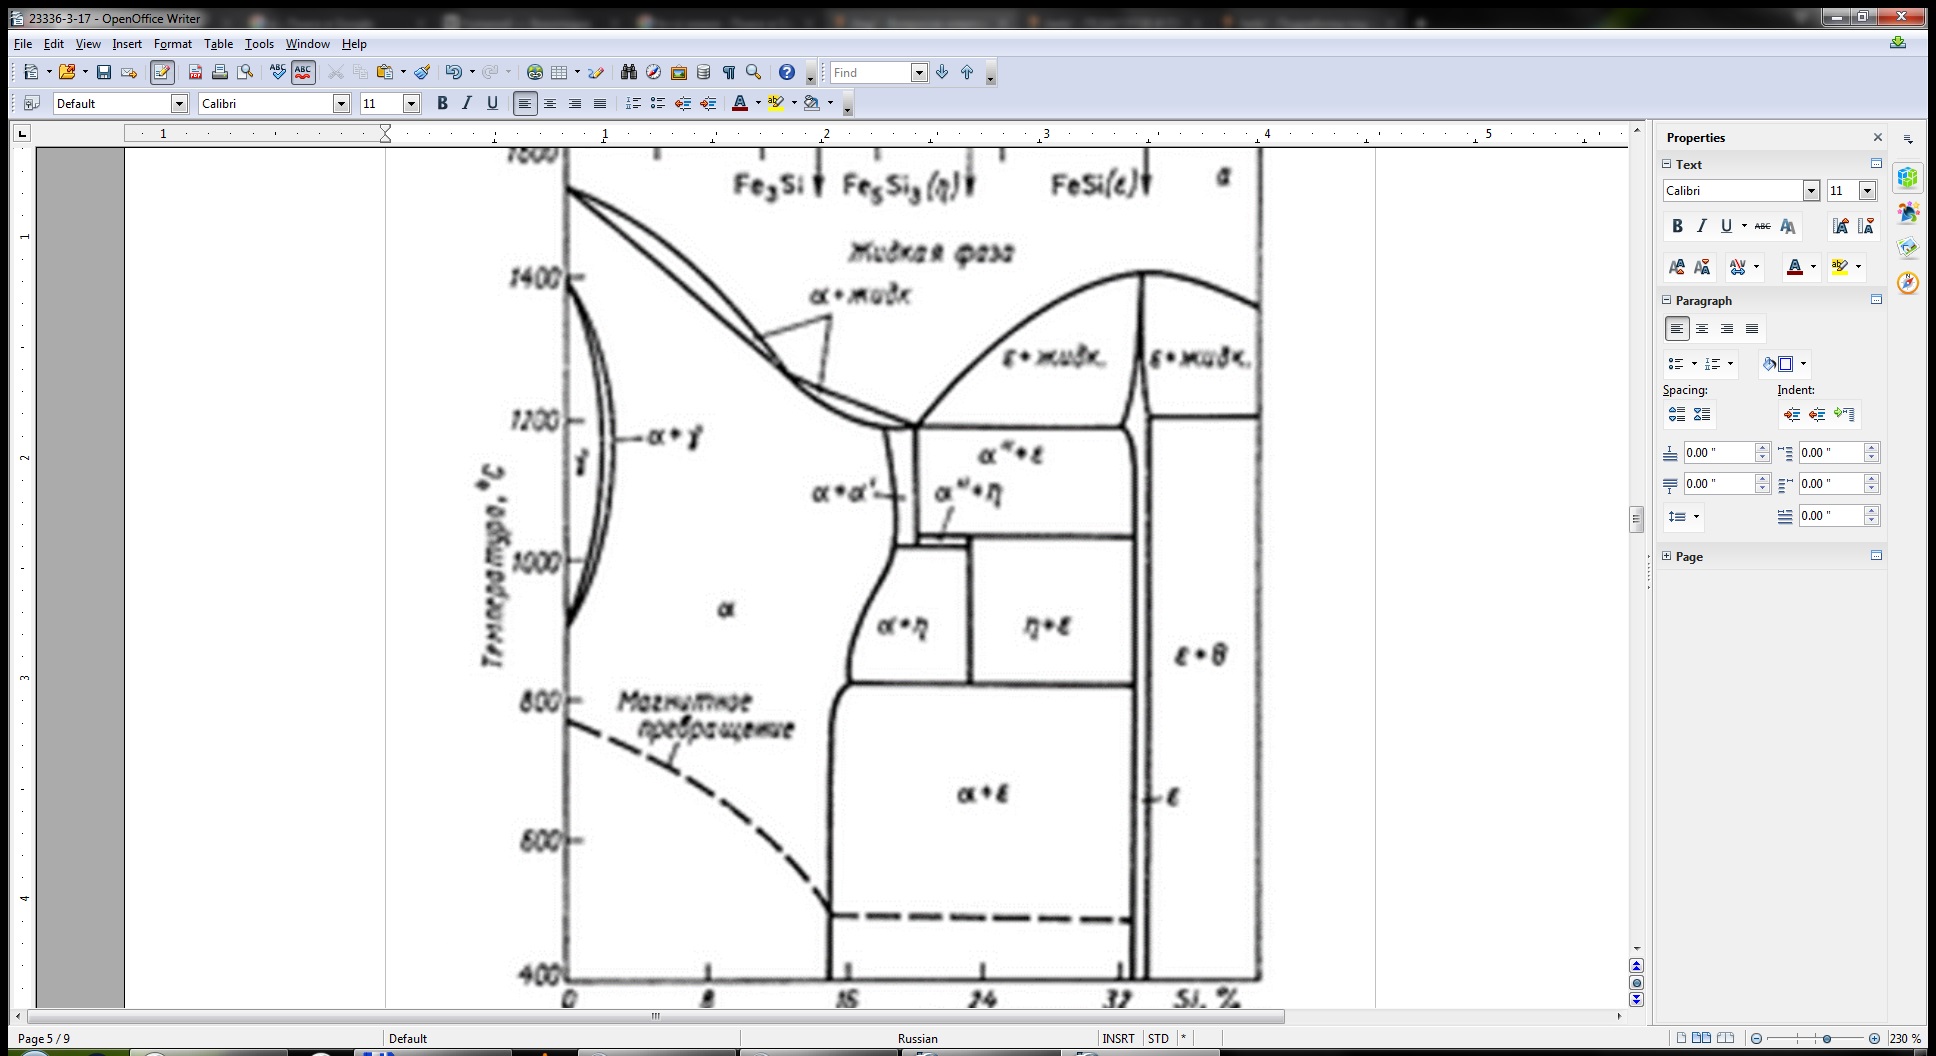Click in the Find text field
Image resolution: width=1936 pixels, height=1056 pixels.
pyautogui.click(x=870, y=72)
